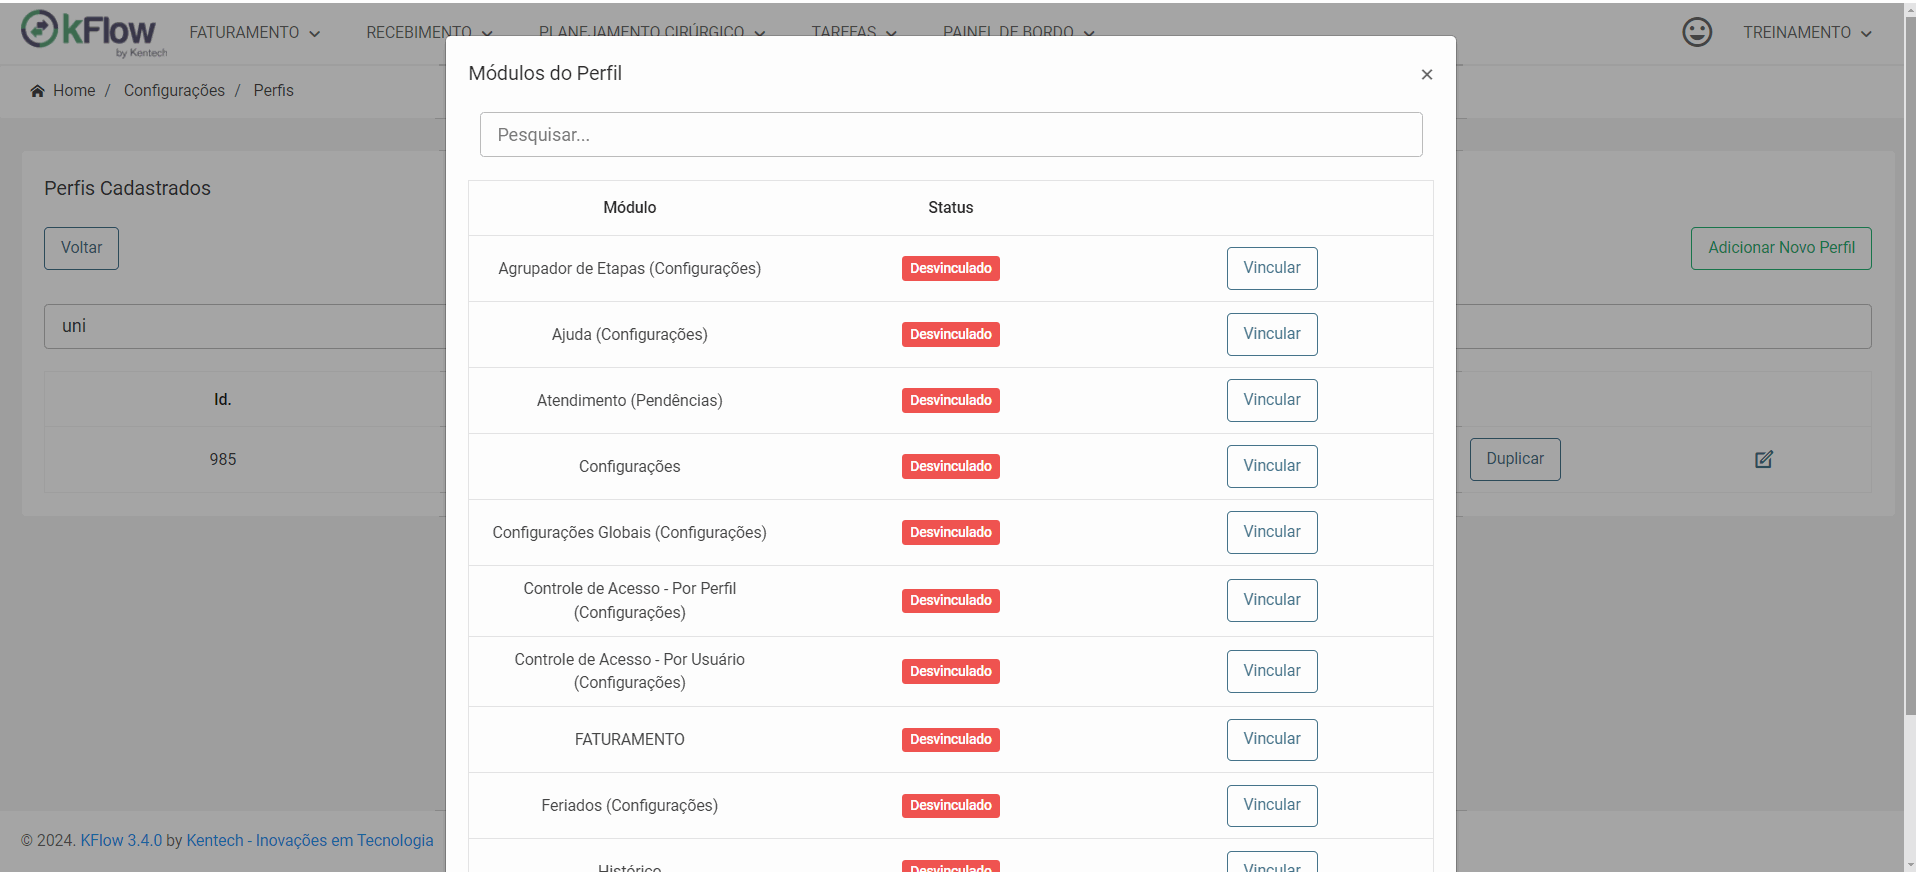Vincular the Feriados (Configurações) module
1916x872 pixels.
1272,805
